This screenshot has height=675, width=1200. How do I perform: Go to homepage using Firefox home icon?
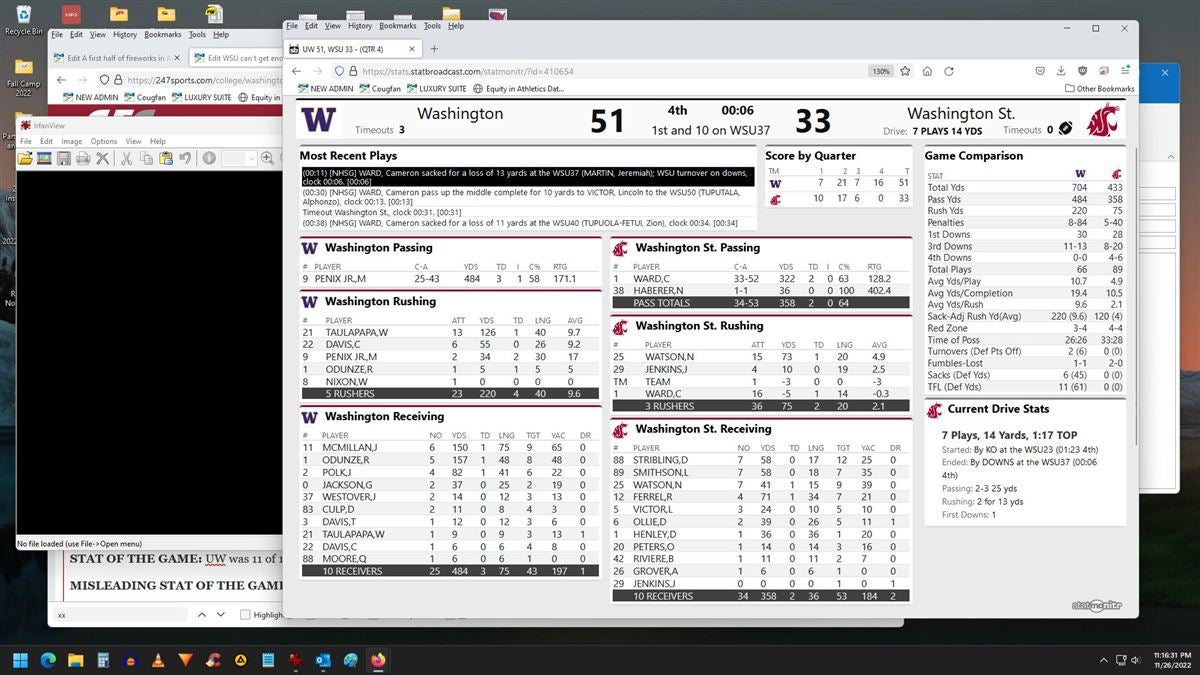click(x=927, y=71)
